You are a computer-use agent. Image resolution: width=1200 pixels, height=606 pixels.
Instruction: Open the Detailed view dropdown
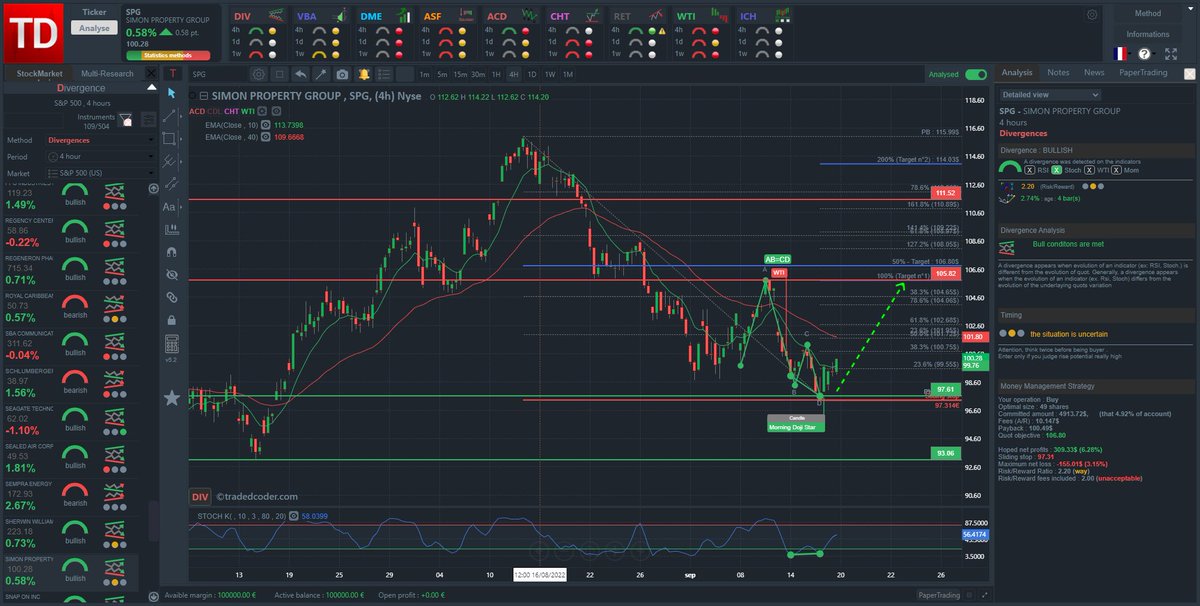click(1051, 95)
